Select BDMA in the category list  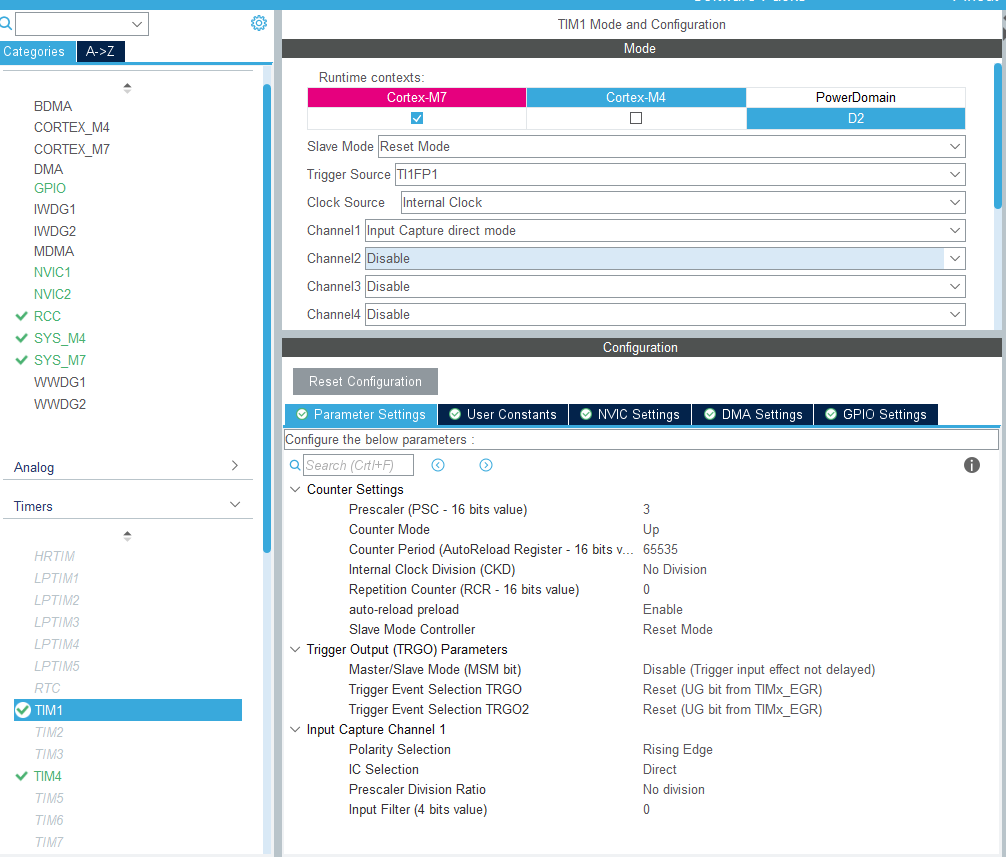point(53,106)
